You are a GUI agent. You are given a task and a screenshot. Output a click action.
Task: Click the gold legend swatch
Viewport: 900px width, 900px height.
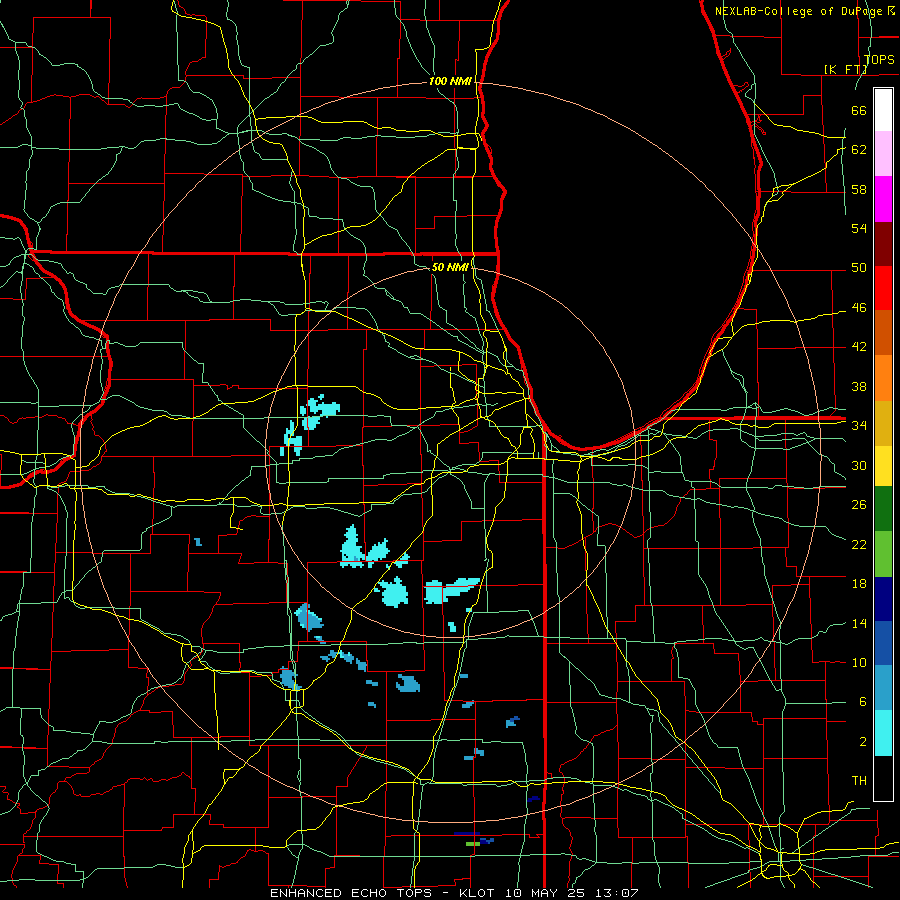883,423
